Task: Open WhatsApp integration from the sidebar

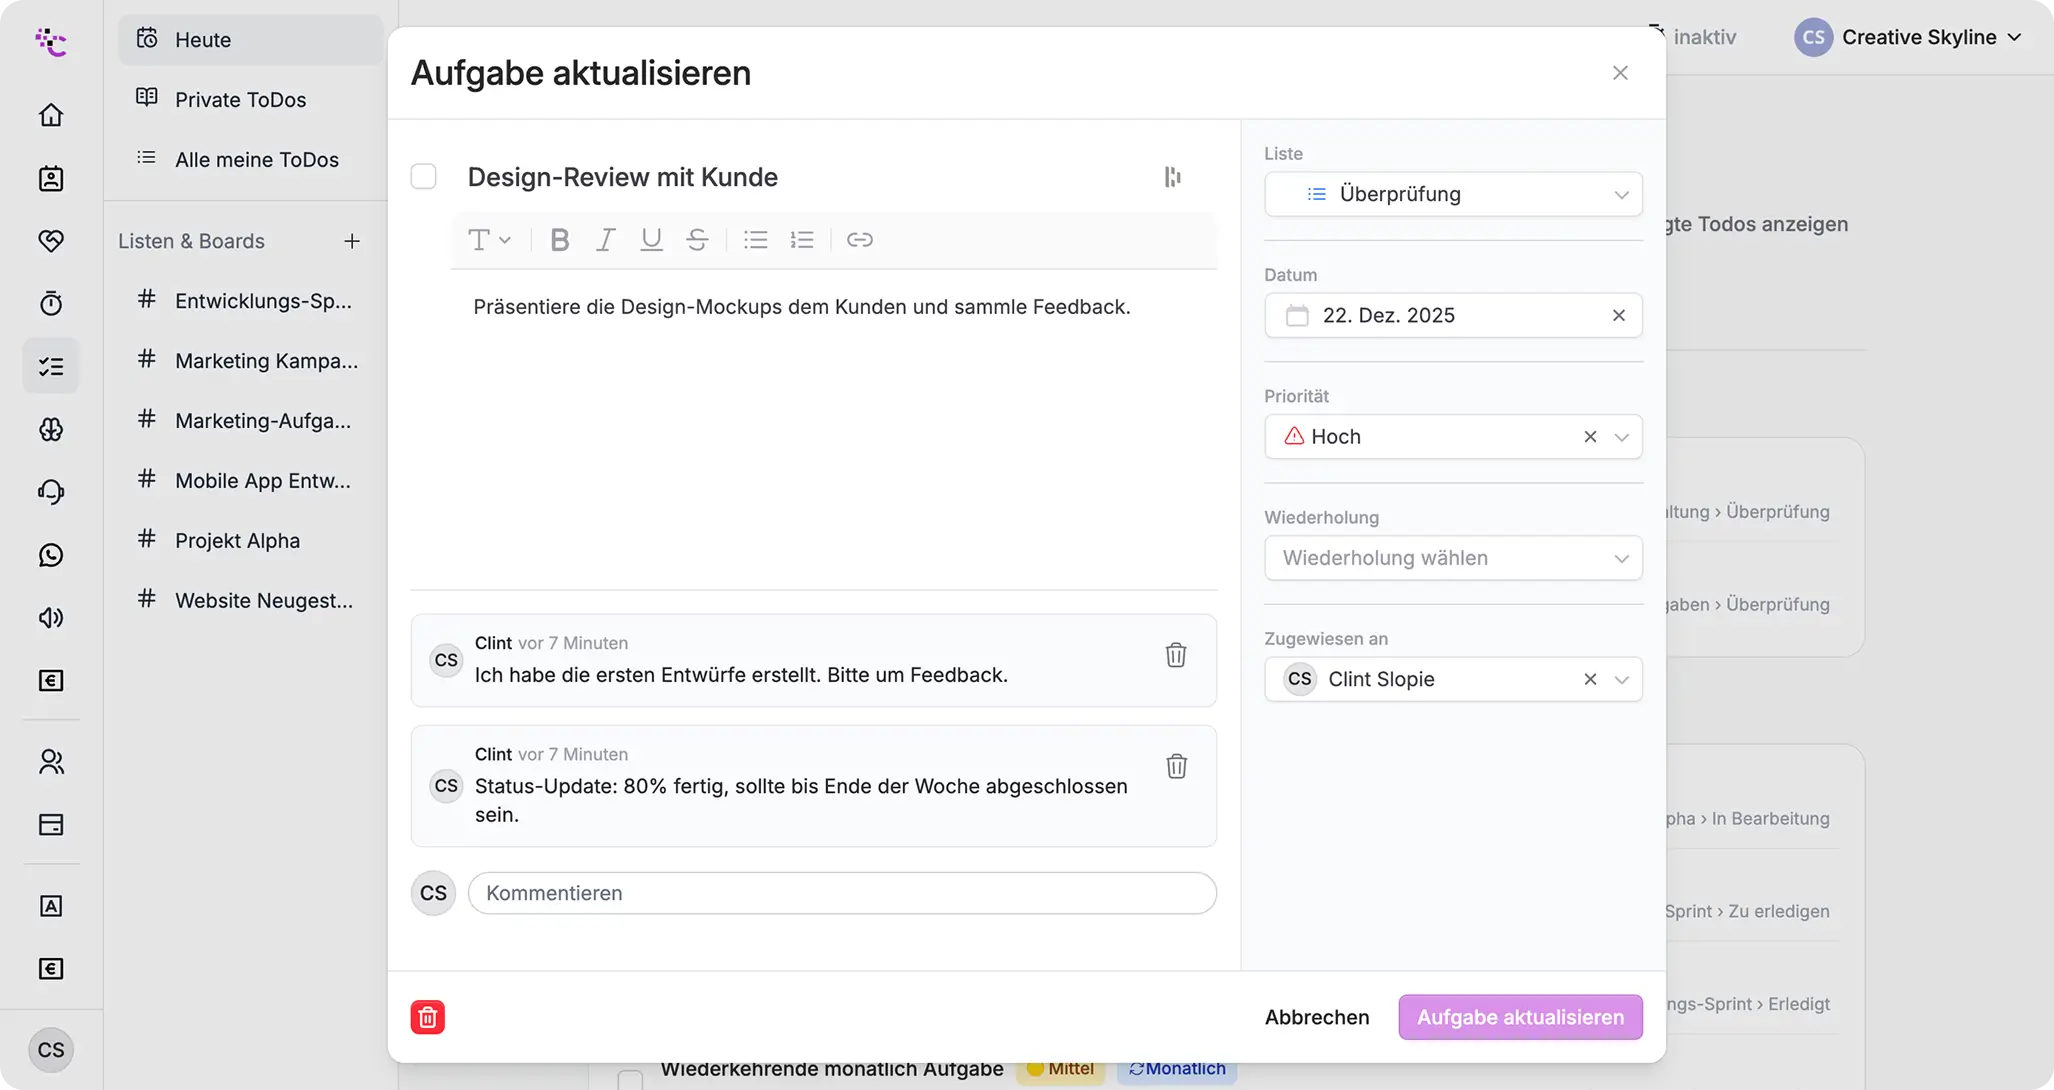Action: 51,555
